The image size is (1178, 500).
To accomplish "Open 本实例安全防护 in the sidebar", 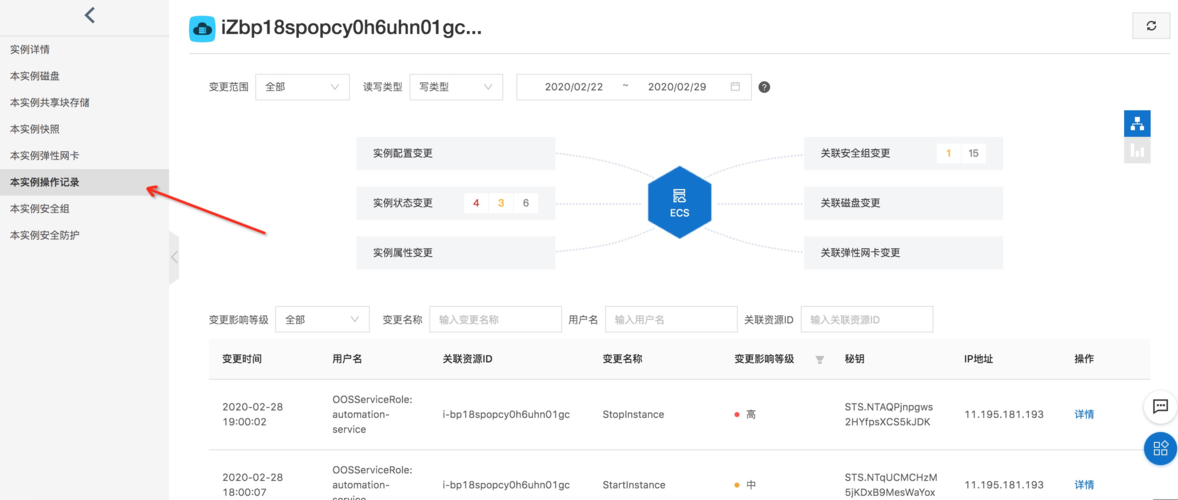I will [x=44, y=235].
